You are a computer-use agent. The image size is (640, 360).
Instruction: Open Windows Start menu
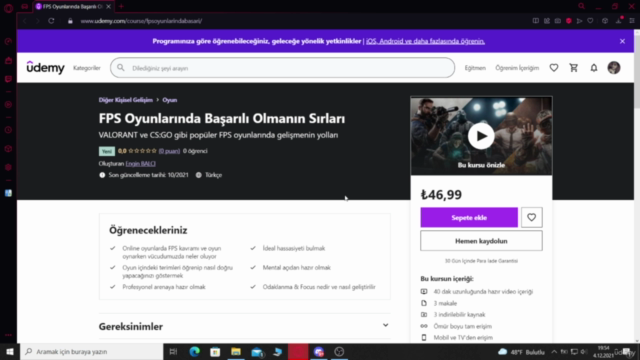click(x=10, y=351)
